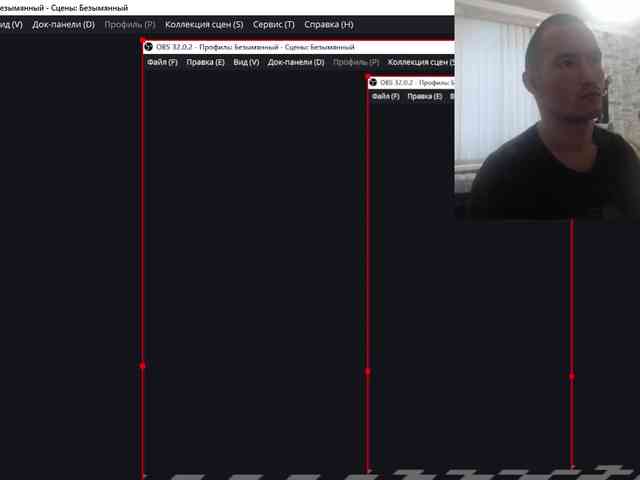Open Коллекция сцен (S) in the top menu bar
Screen dimensions: 640x480
point(204,24)
